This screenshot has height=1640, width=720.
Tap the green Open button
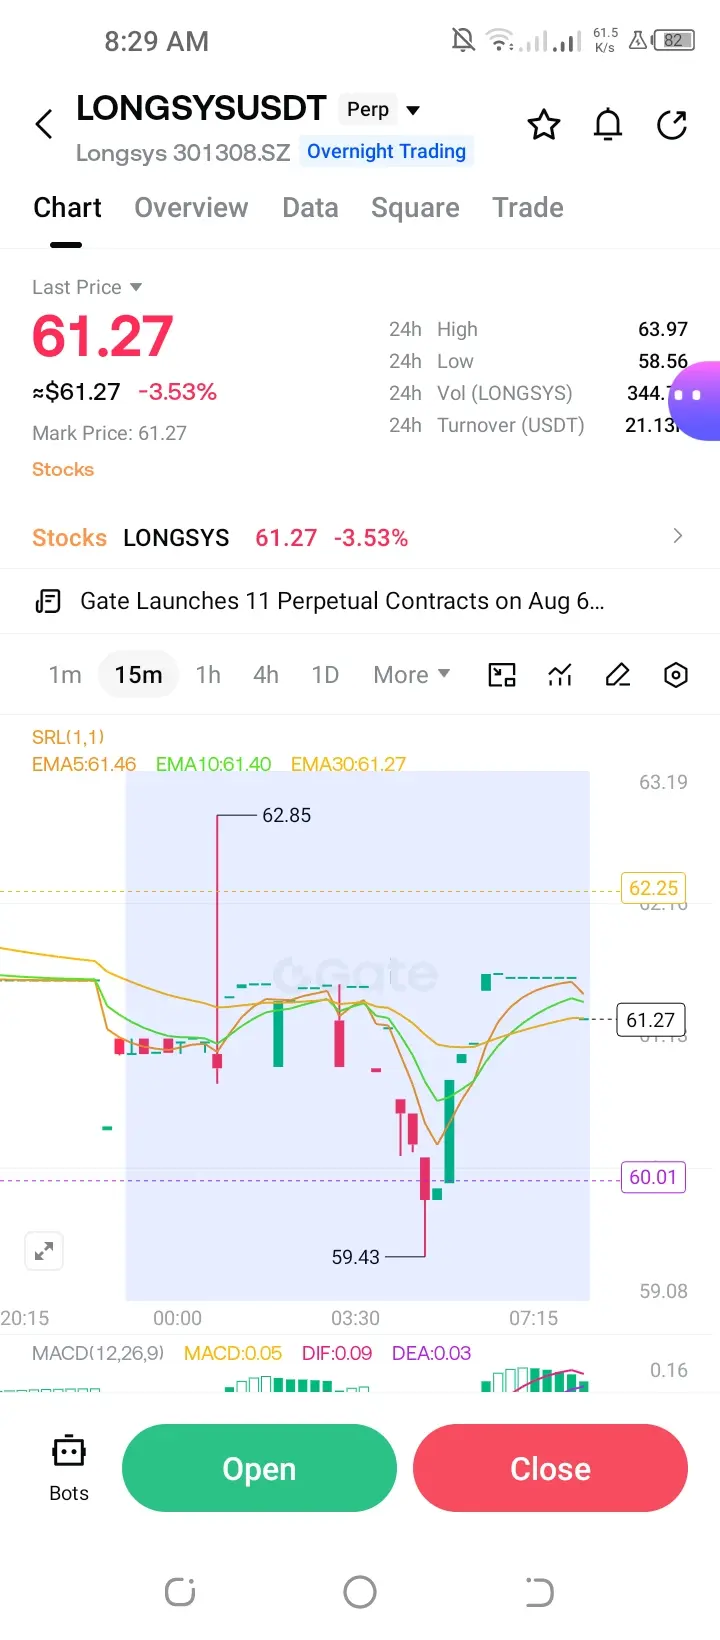coord(259,1468)
